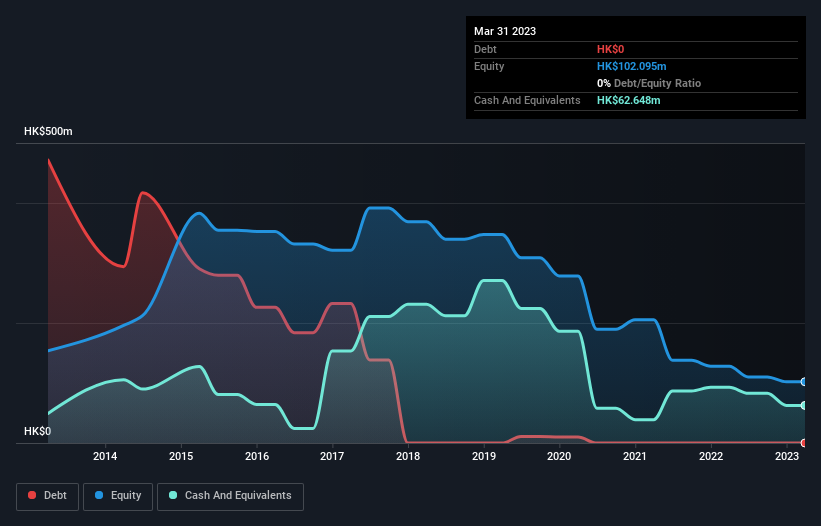The image size is (821, 526).
Task: Click the 2019 axis label
Action: point(484,456)
